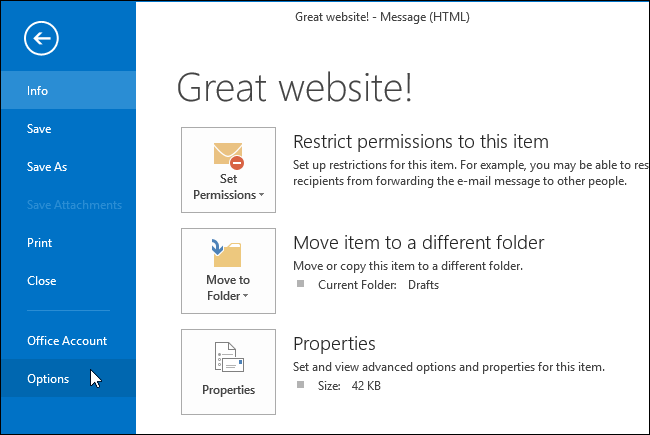Click 'Set and view advanced options' description

(x=449, y=367)
